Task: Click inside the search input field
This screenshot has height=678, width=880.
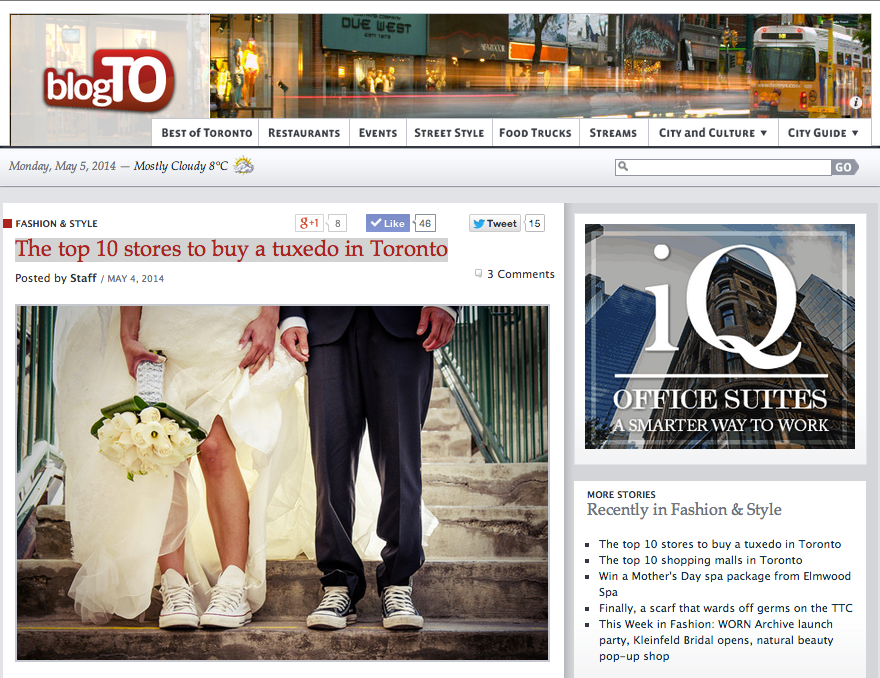Action: tap(720, 166)
